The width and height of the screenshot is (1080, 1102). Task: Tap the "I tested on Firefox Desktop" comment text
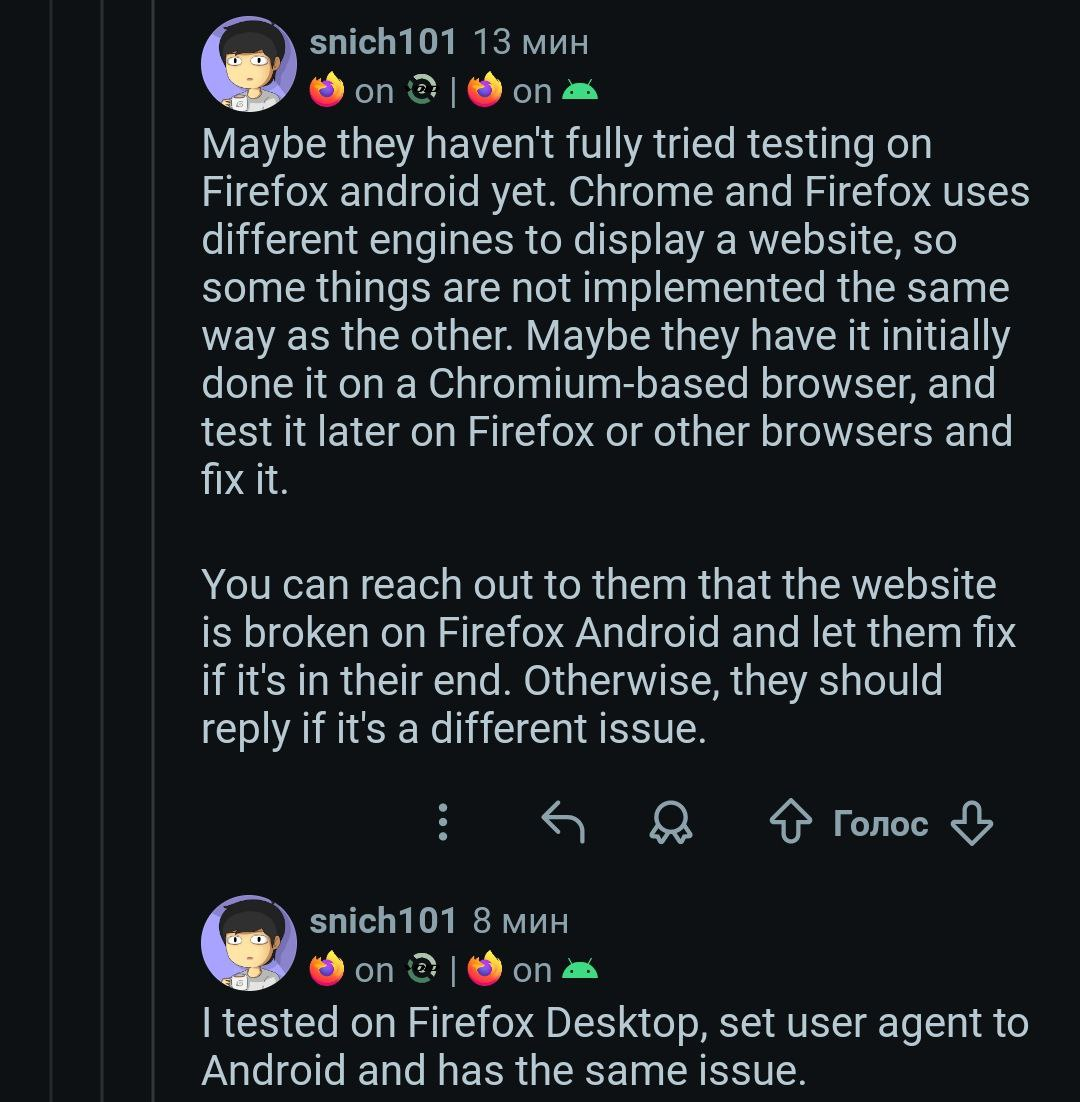pos(600,1046)
